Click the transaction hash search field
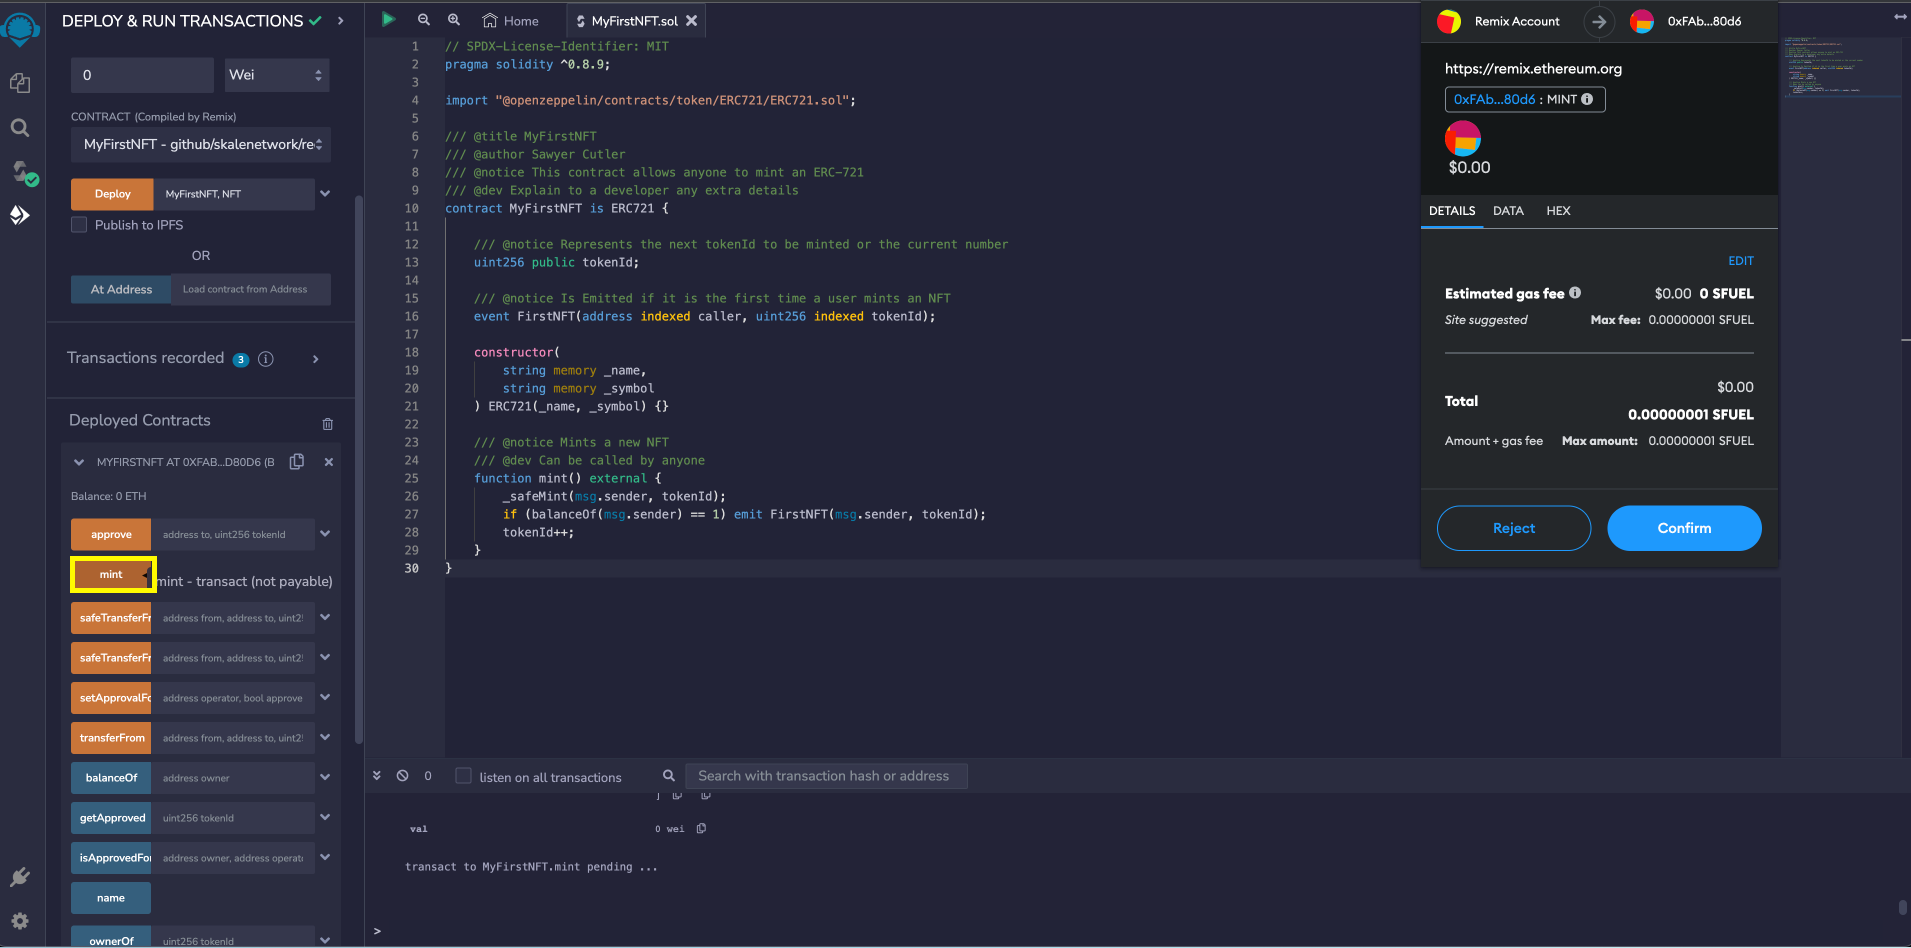The height and width of the screenshot is (948, 1911). [x=826, y=776]
